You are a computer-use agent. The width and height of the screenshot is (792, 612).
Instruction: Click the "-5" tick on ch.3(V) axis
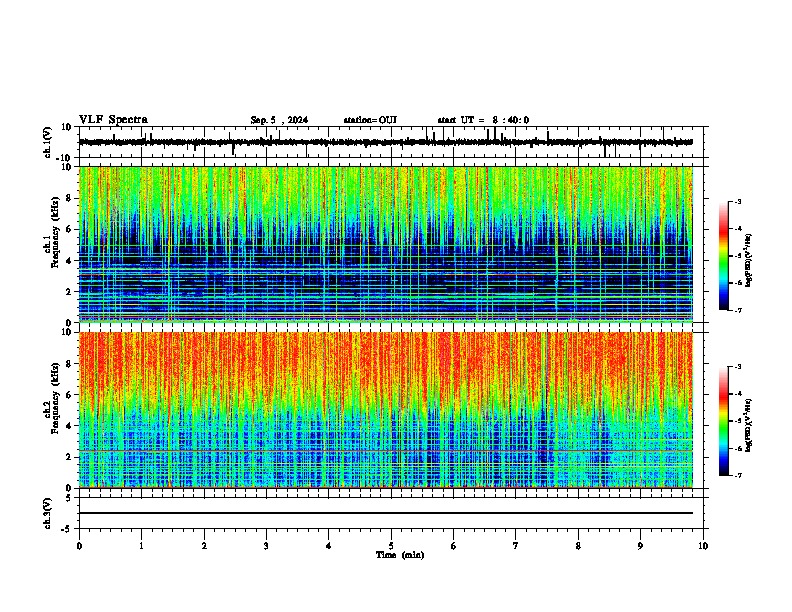click(67, 529)
